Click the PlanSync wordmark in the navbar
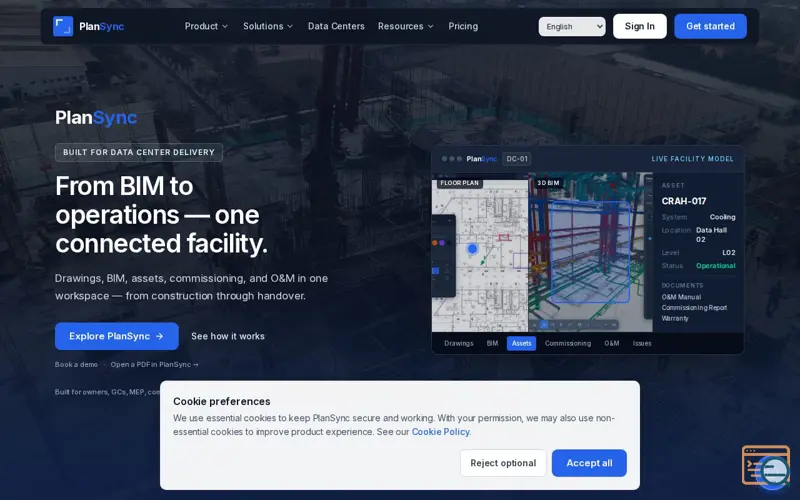The width and height of the screenshot is (800, 500). [102, 27]
